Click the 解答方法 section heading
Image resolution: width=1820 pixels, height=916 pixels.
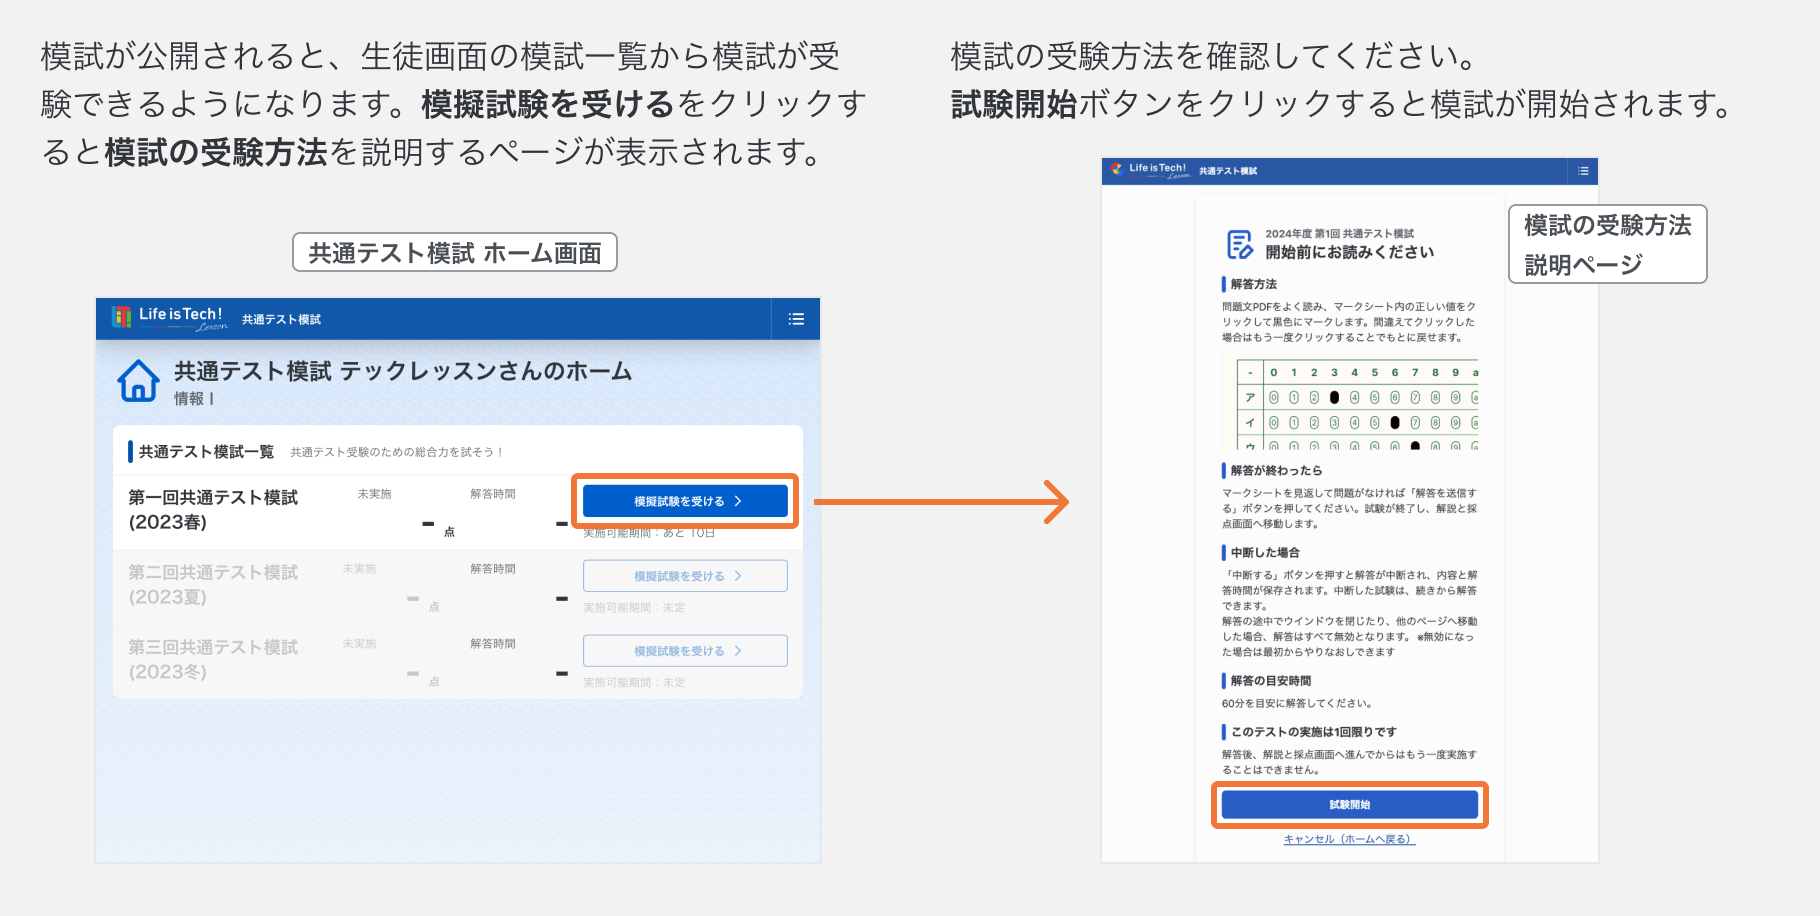click(1254, 284)
